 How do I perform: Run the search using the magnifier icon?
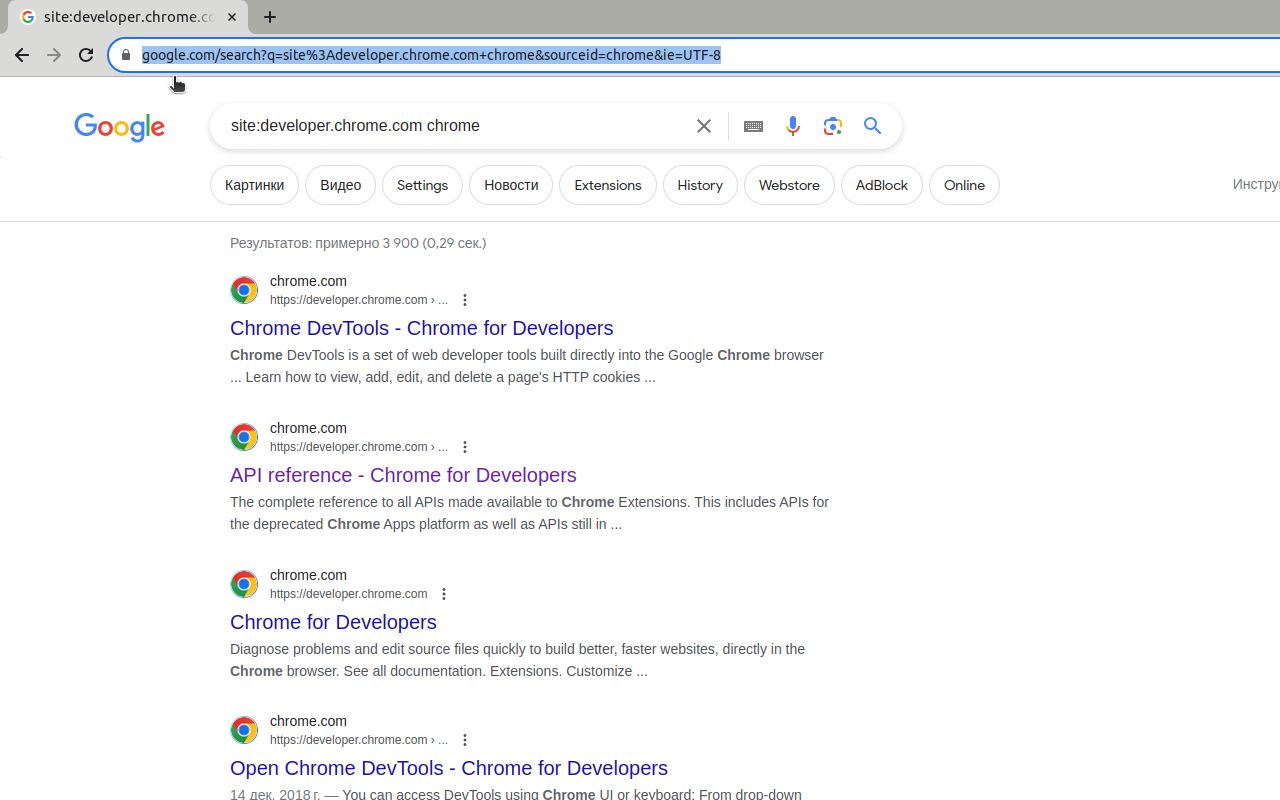(x=871, y=126)
